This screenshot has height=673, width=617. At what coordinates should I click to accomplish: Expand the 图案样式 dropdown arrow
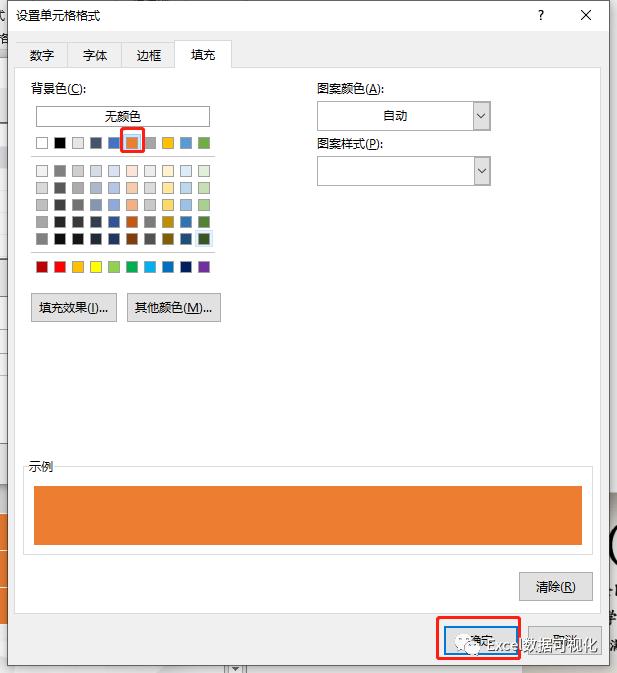[481, 171]
